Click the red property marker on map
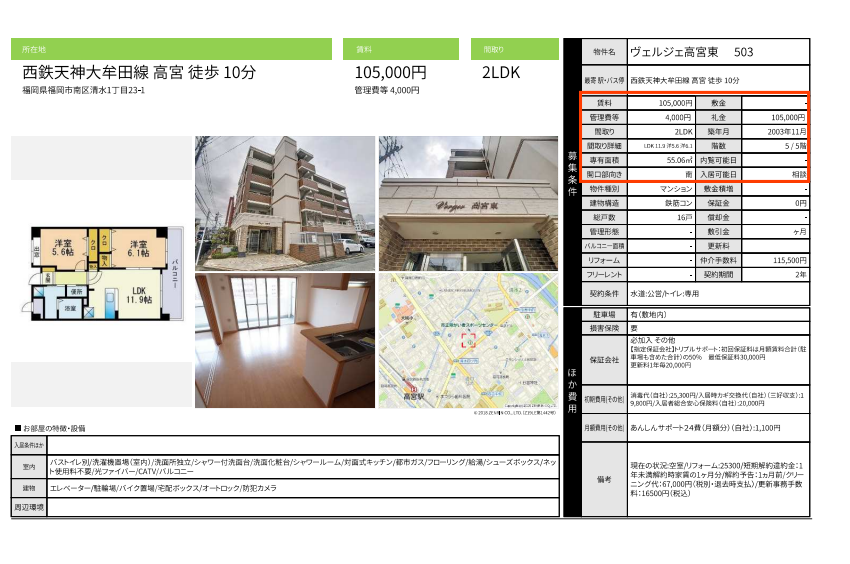This screenshot has width=850, height=564. click(x=466, y=341)
